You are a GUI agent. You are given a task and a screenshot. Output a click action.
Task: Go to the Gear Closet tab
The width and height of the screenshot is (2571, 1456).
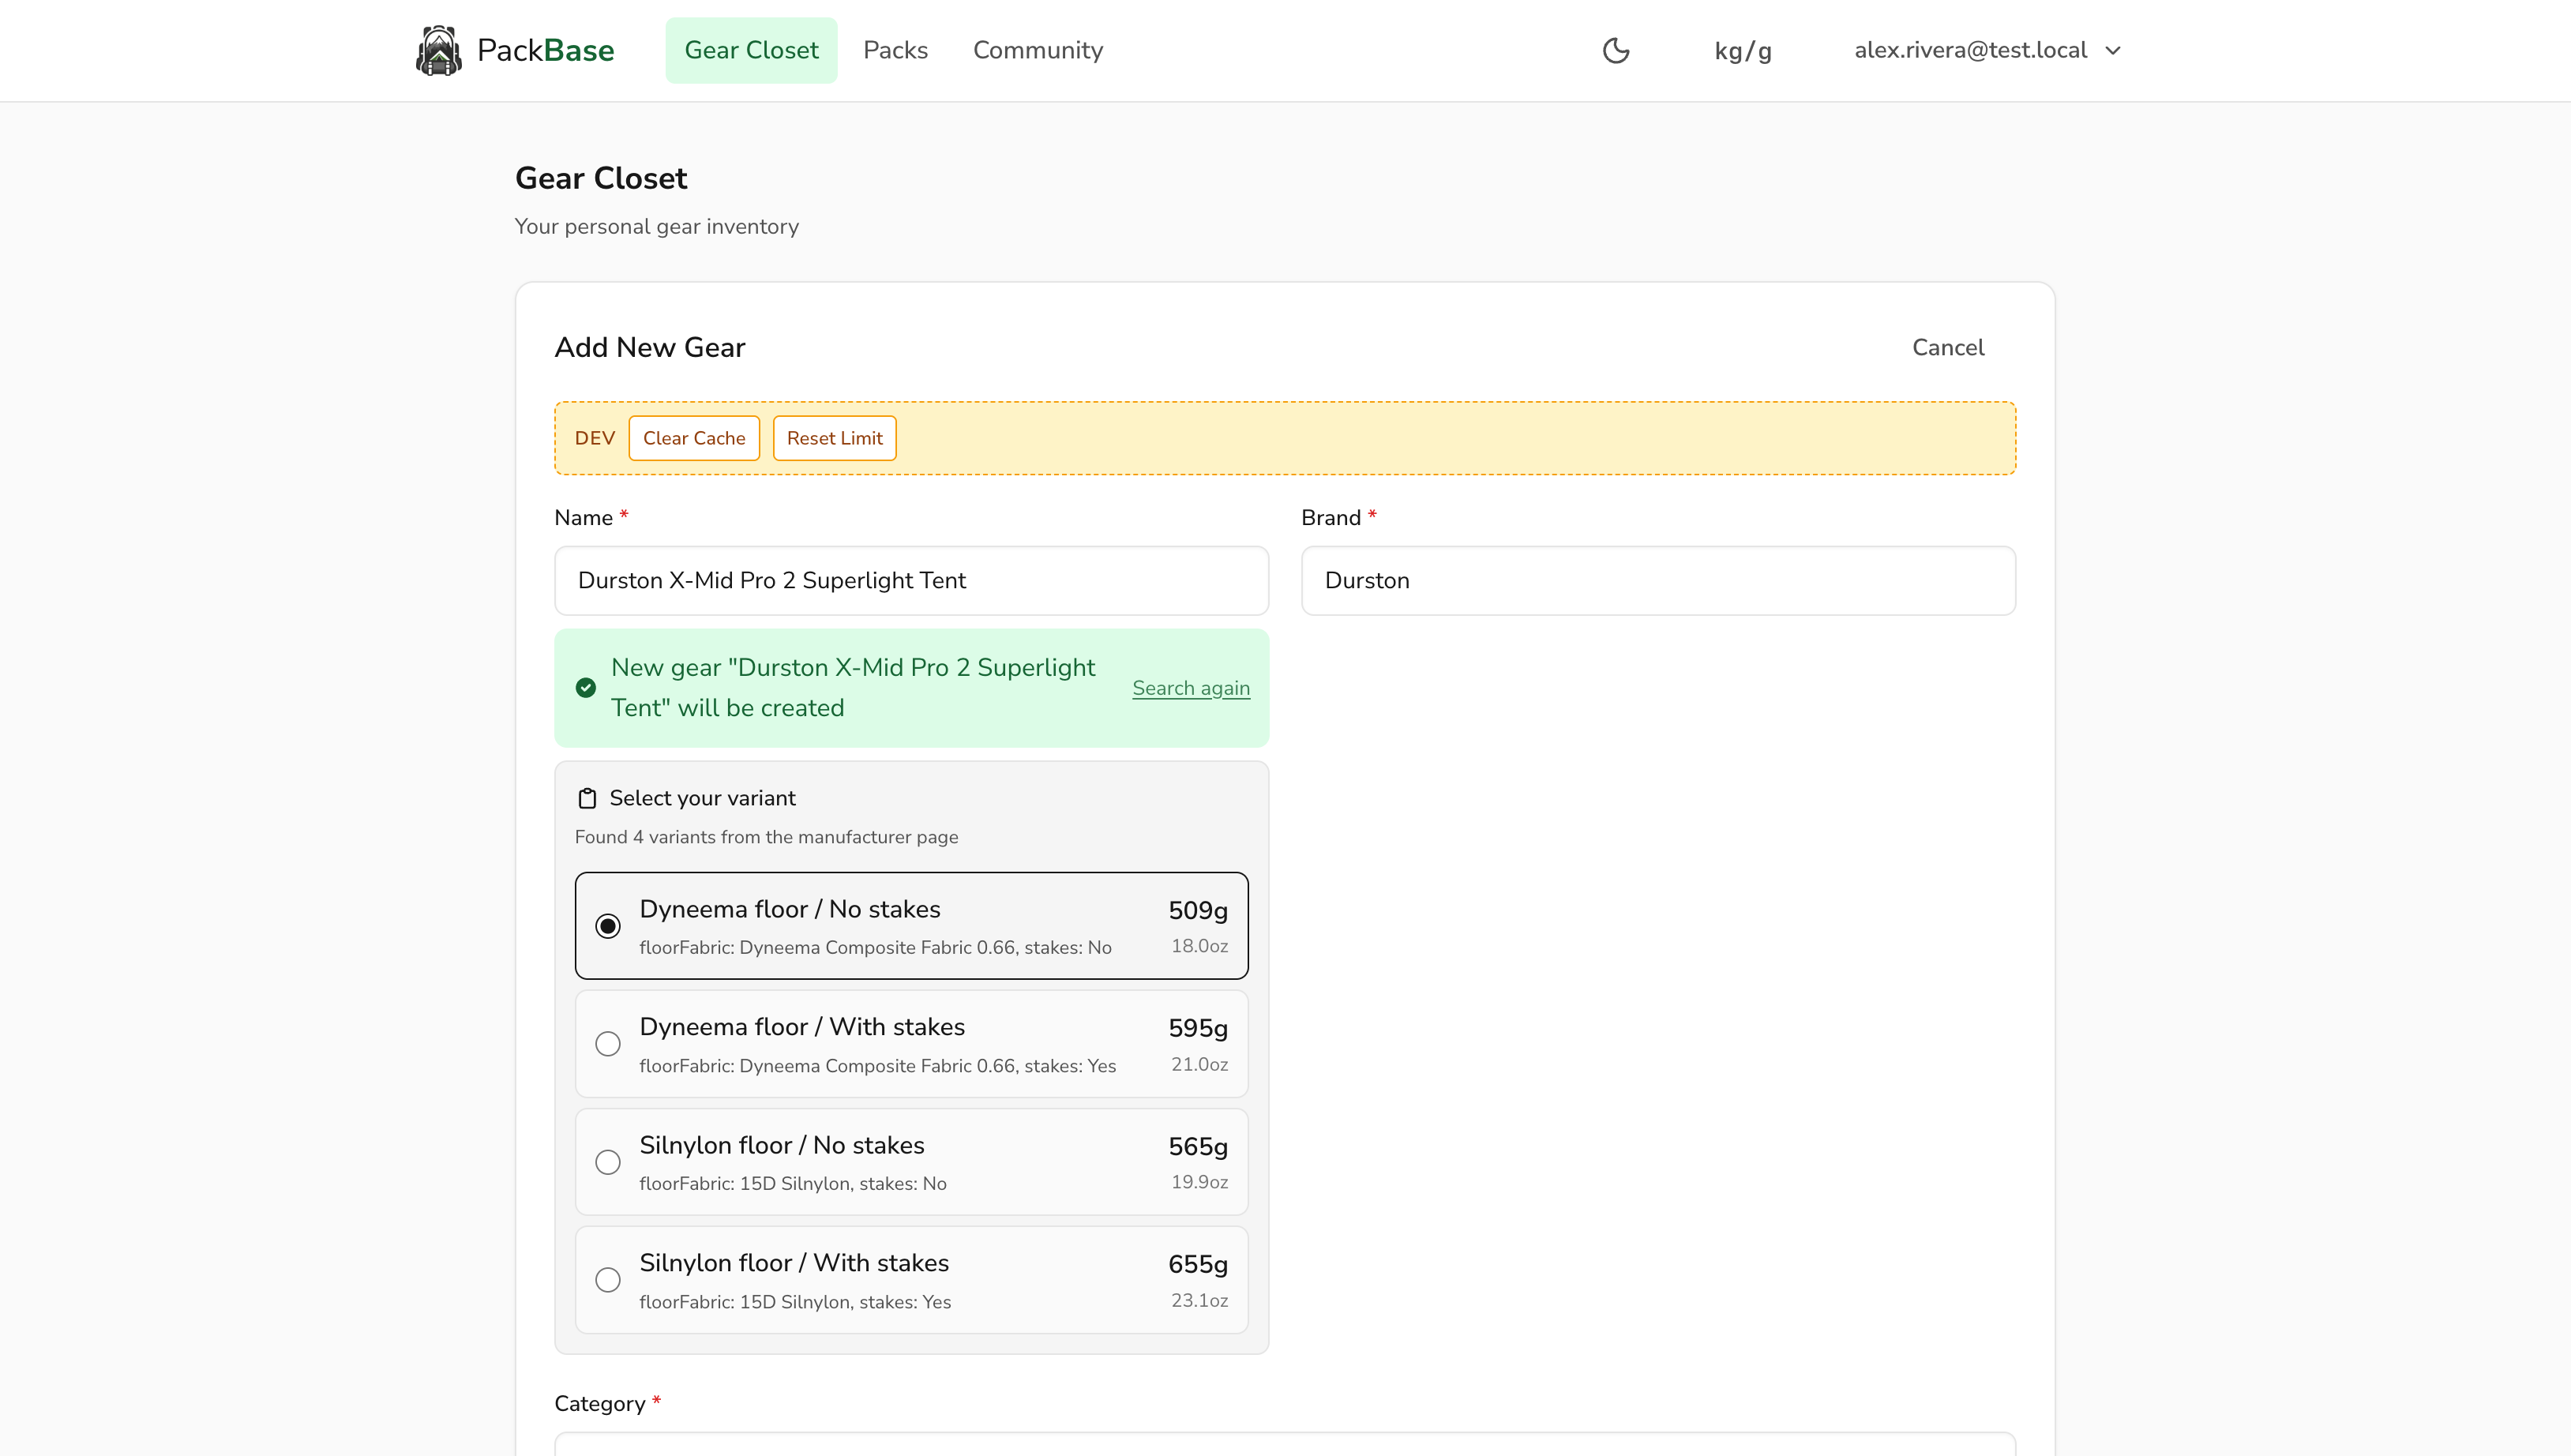(x=751, y=49)
